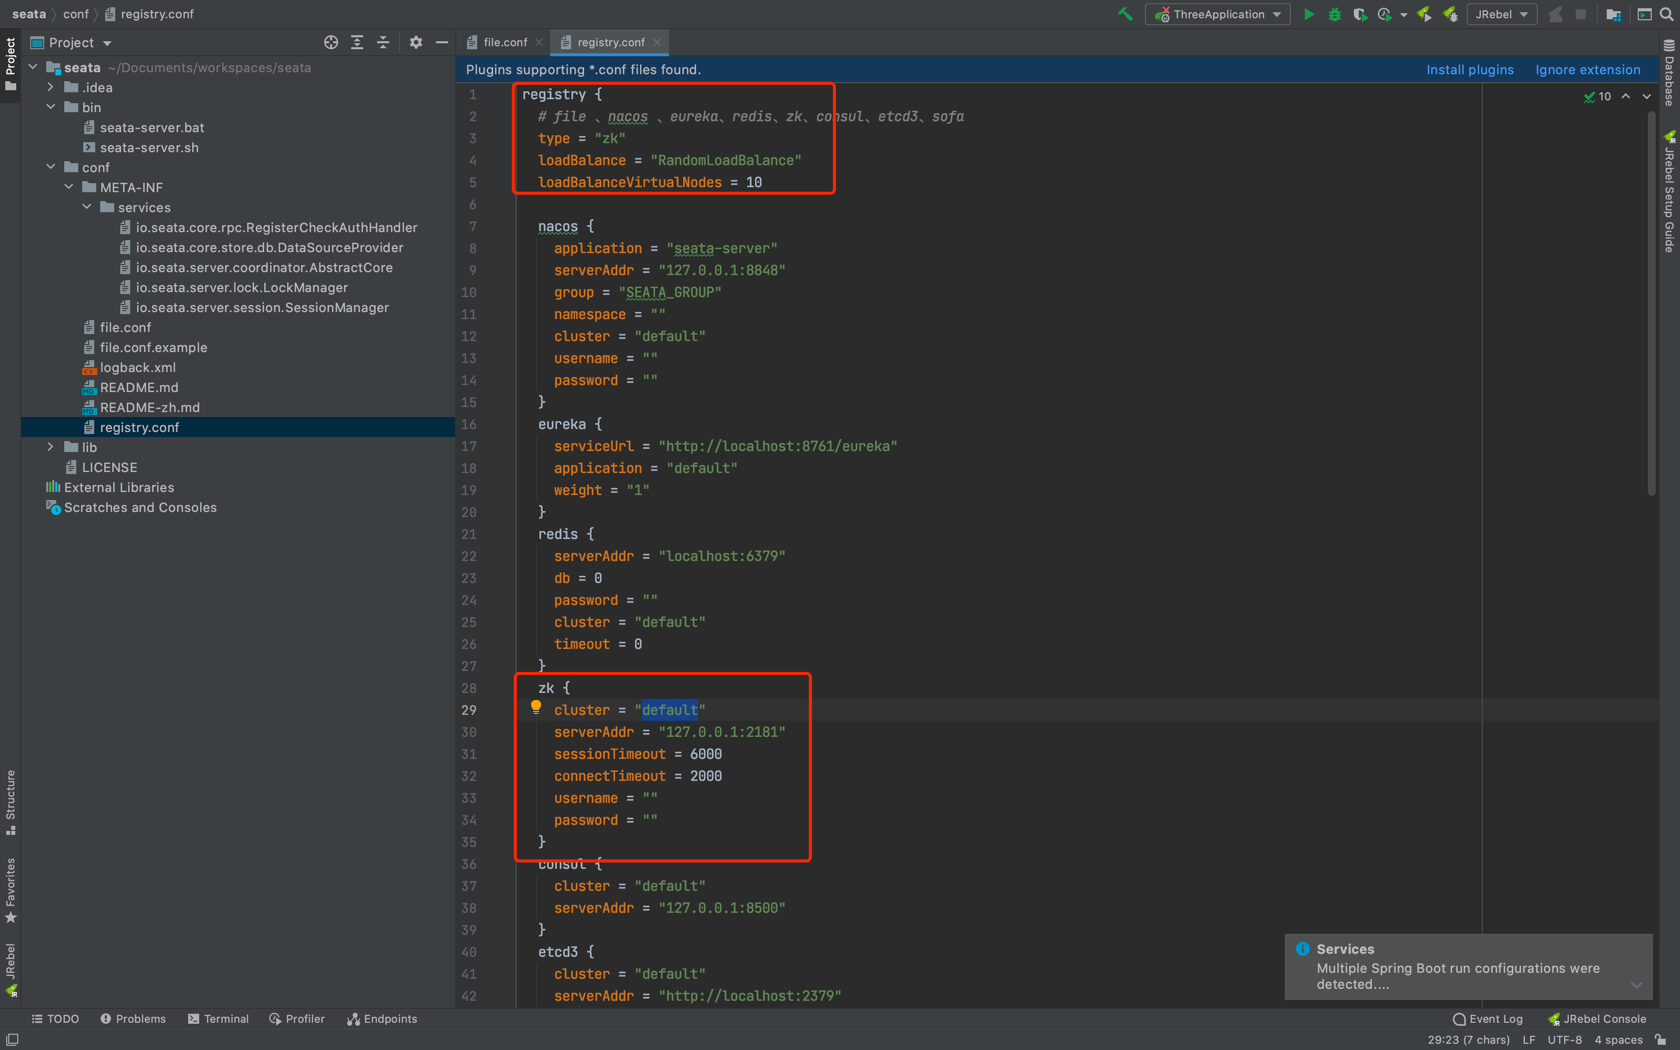Close the file.conf tab
This screenshot has width=1680, height=1050.
pos(539,42)
